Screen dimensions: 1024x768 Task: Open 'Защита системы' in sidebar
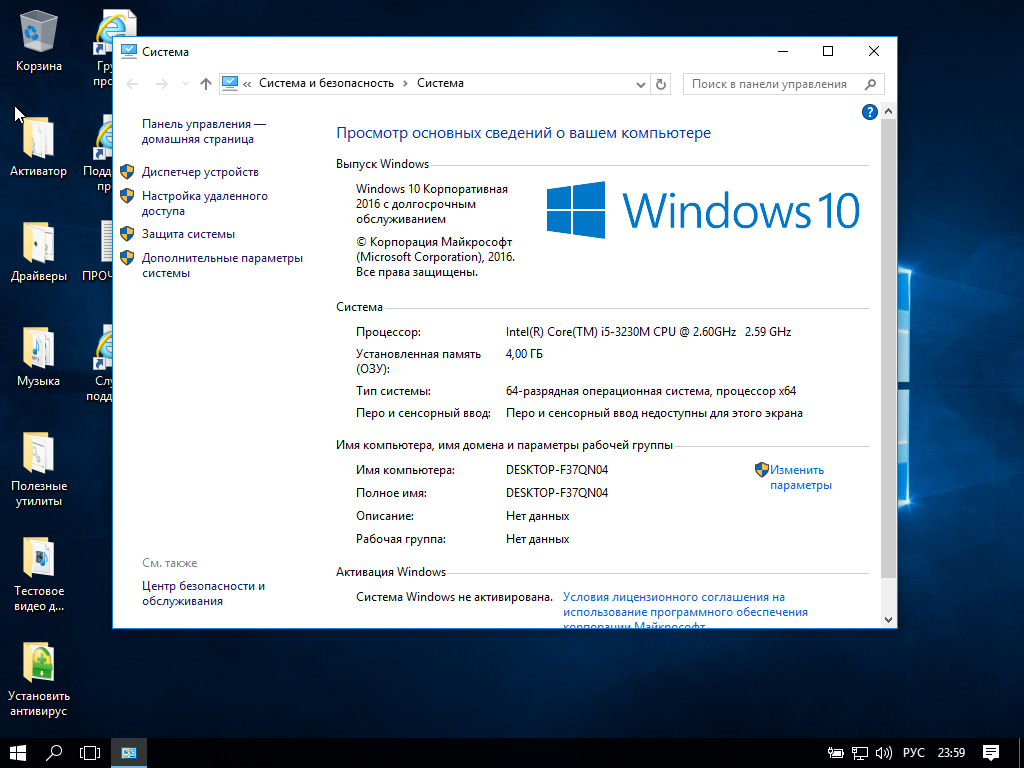tap(188, 234)
